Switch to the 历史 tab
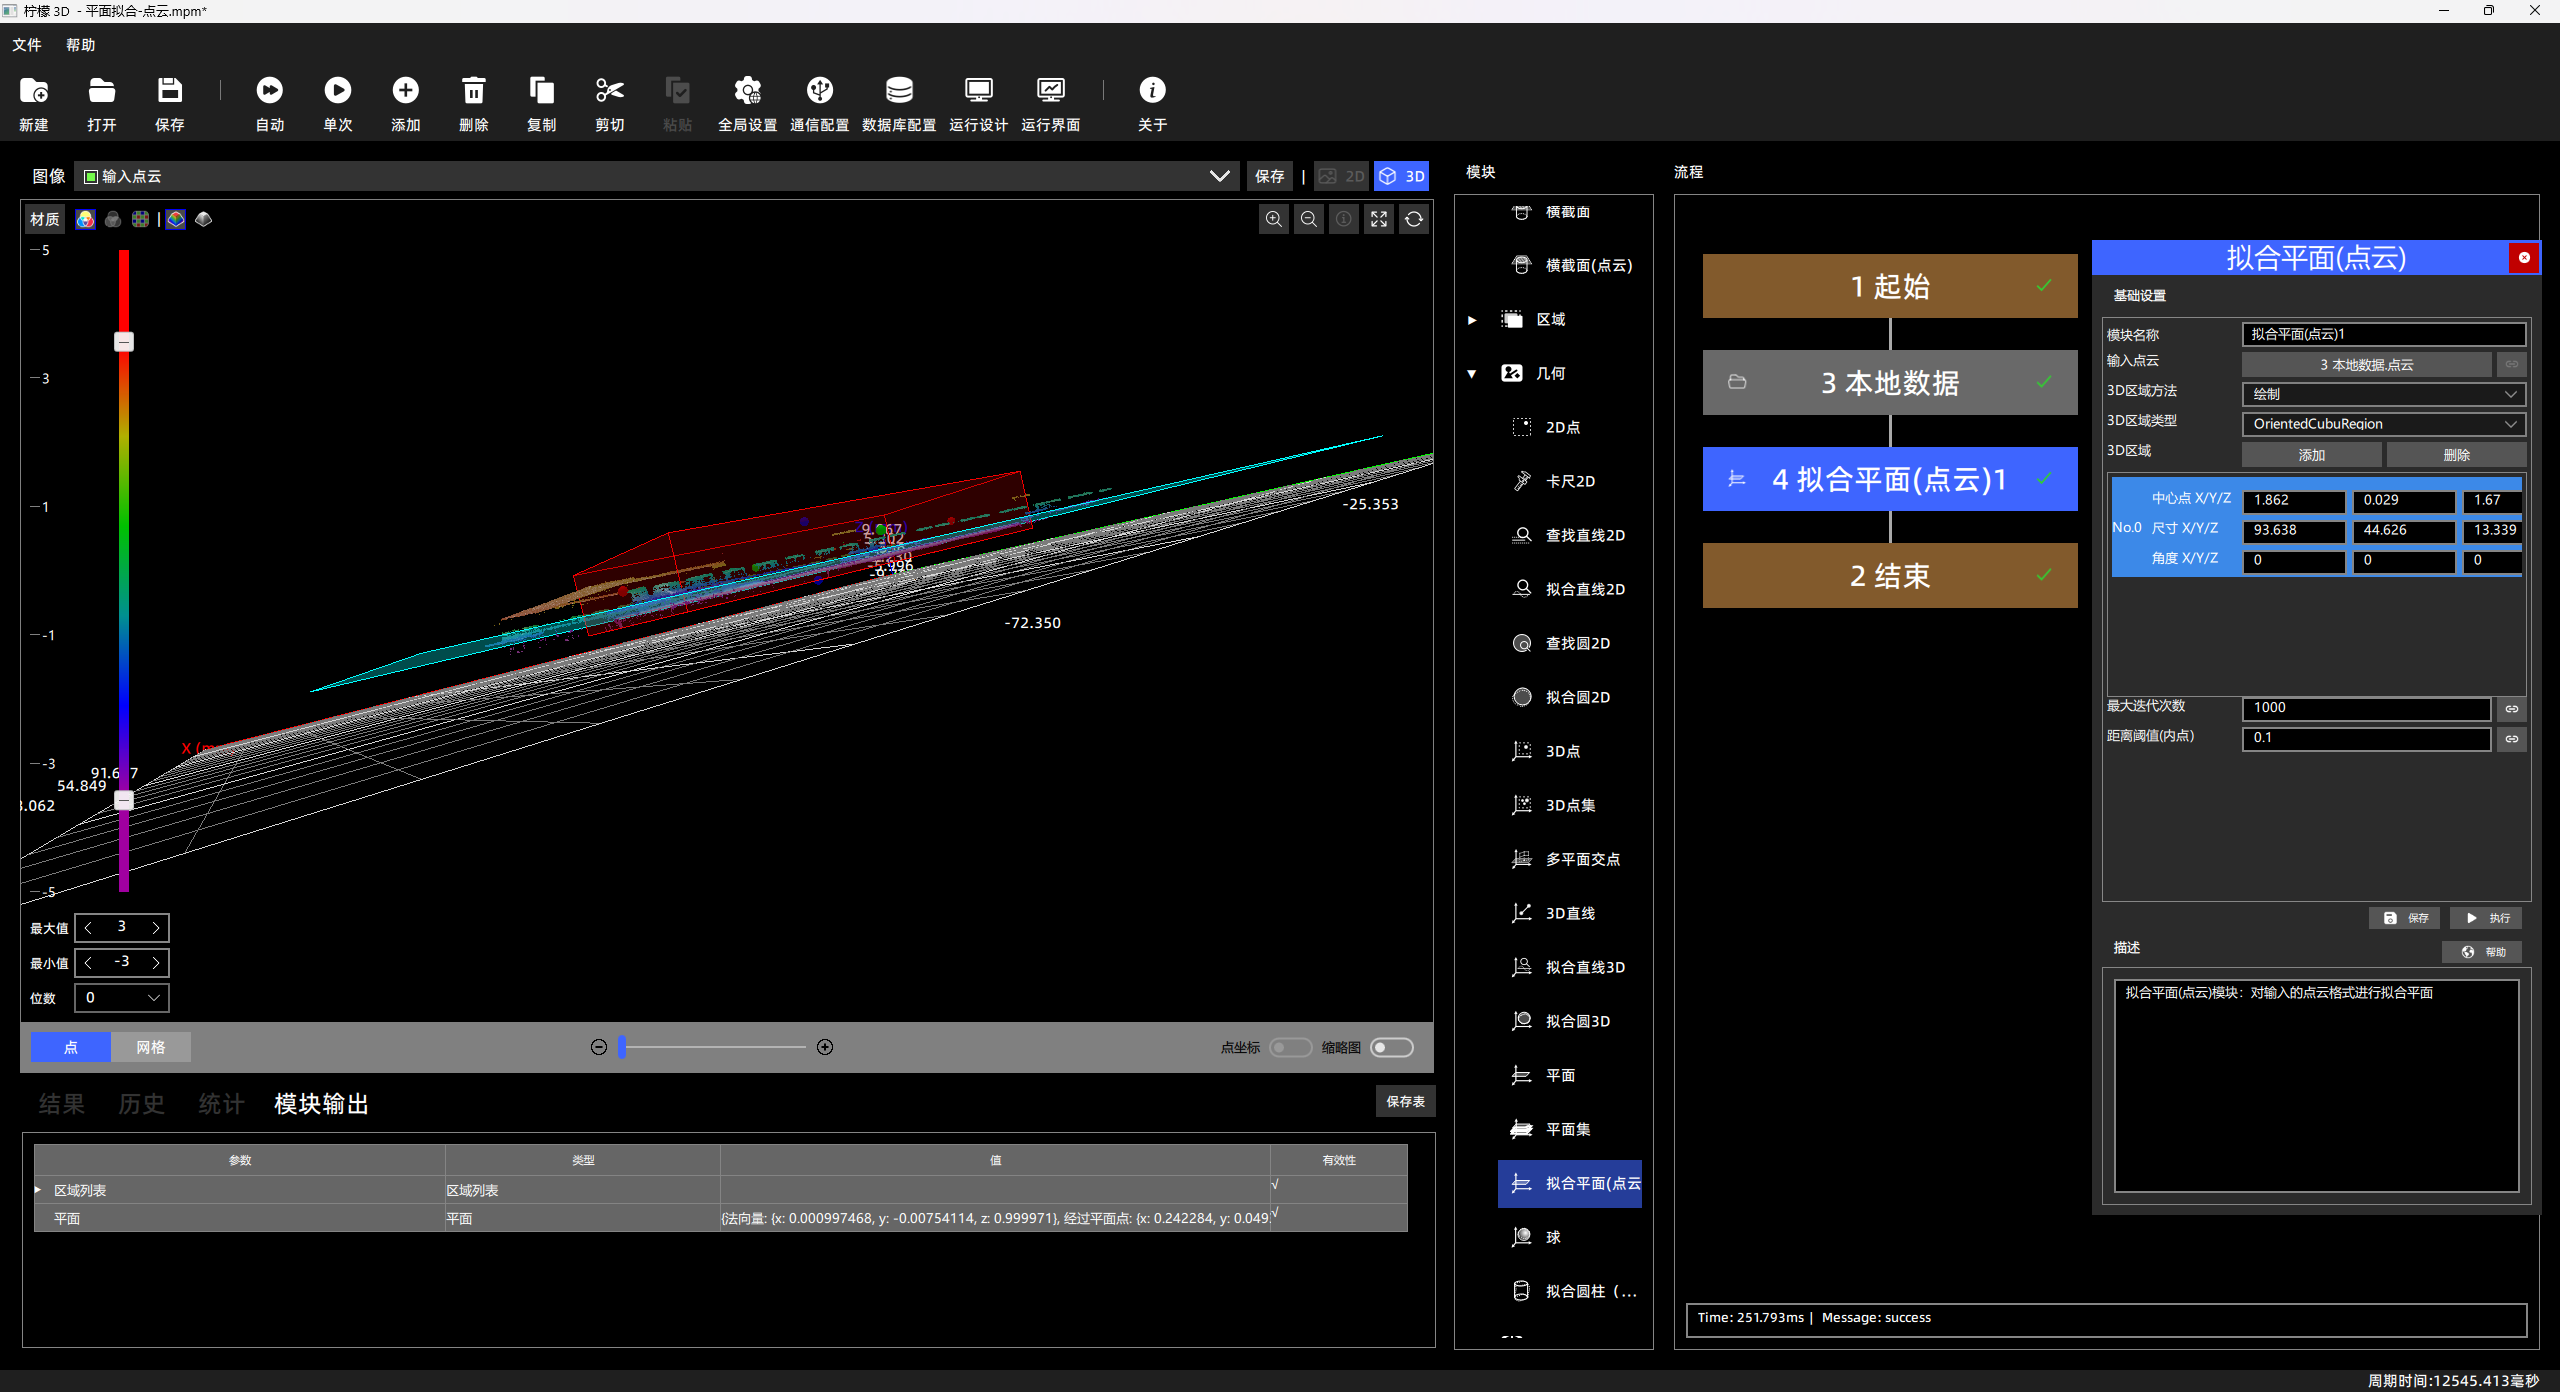Image resolution: width=2560 pixels, height=1392 pixels. point(142,1104)
